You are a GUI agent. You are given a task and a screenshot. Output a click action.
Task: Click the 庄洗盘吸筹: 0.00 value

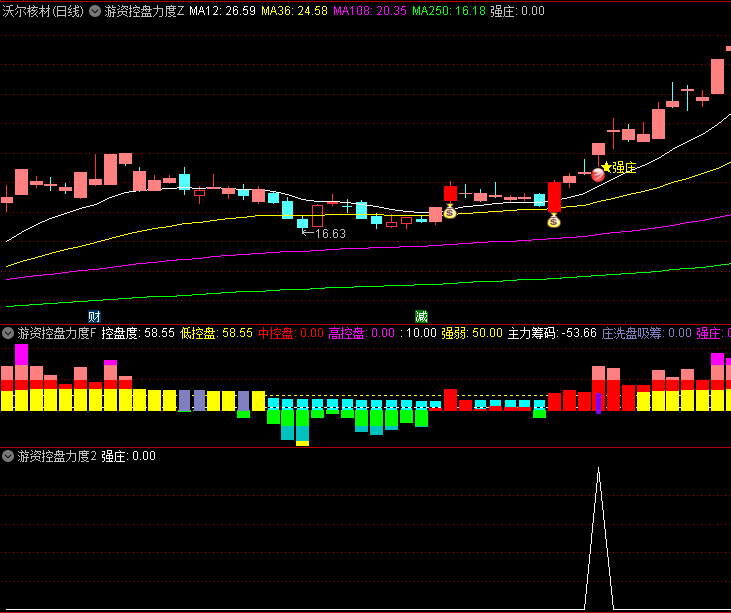point(647,333)
